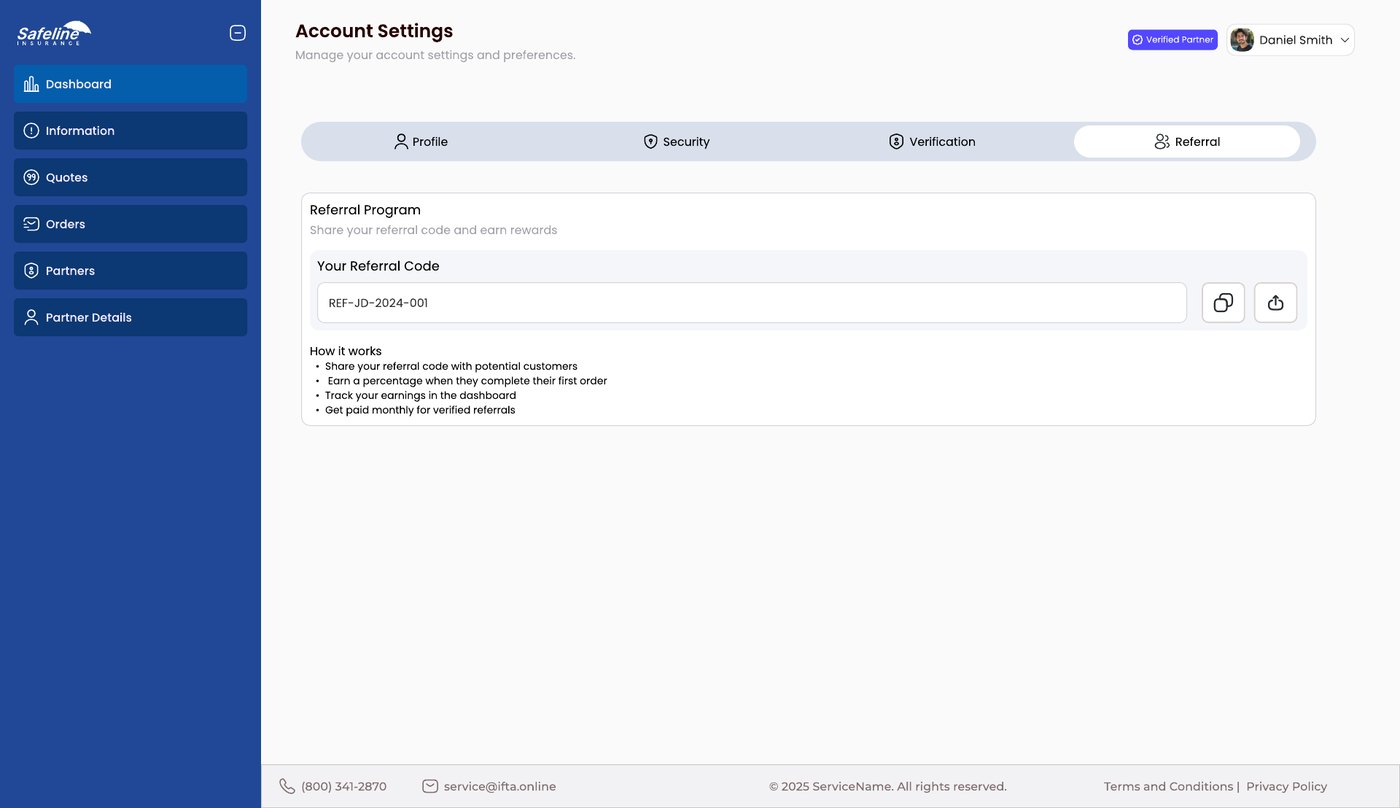1400x808 pixels.
Task: Open the Partners page
Action: 130,271
